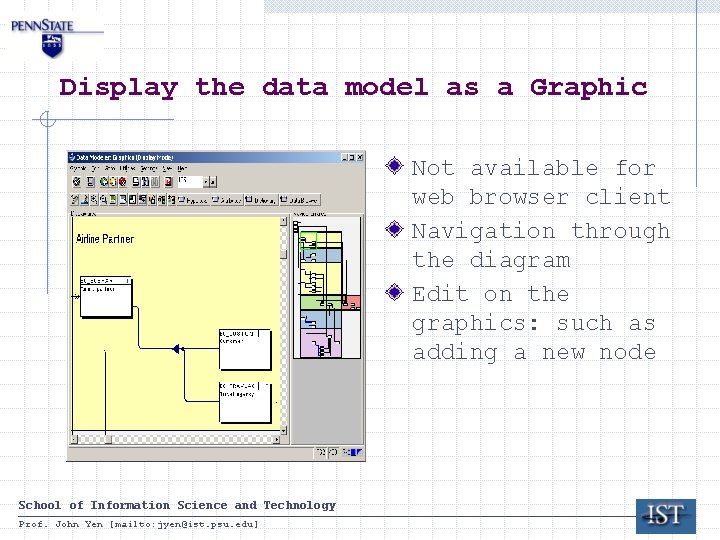
Task: Click 'Navigation through the diagram' bullet
Action: pyautogui.click(x=540, y=246)
